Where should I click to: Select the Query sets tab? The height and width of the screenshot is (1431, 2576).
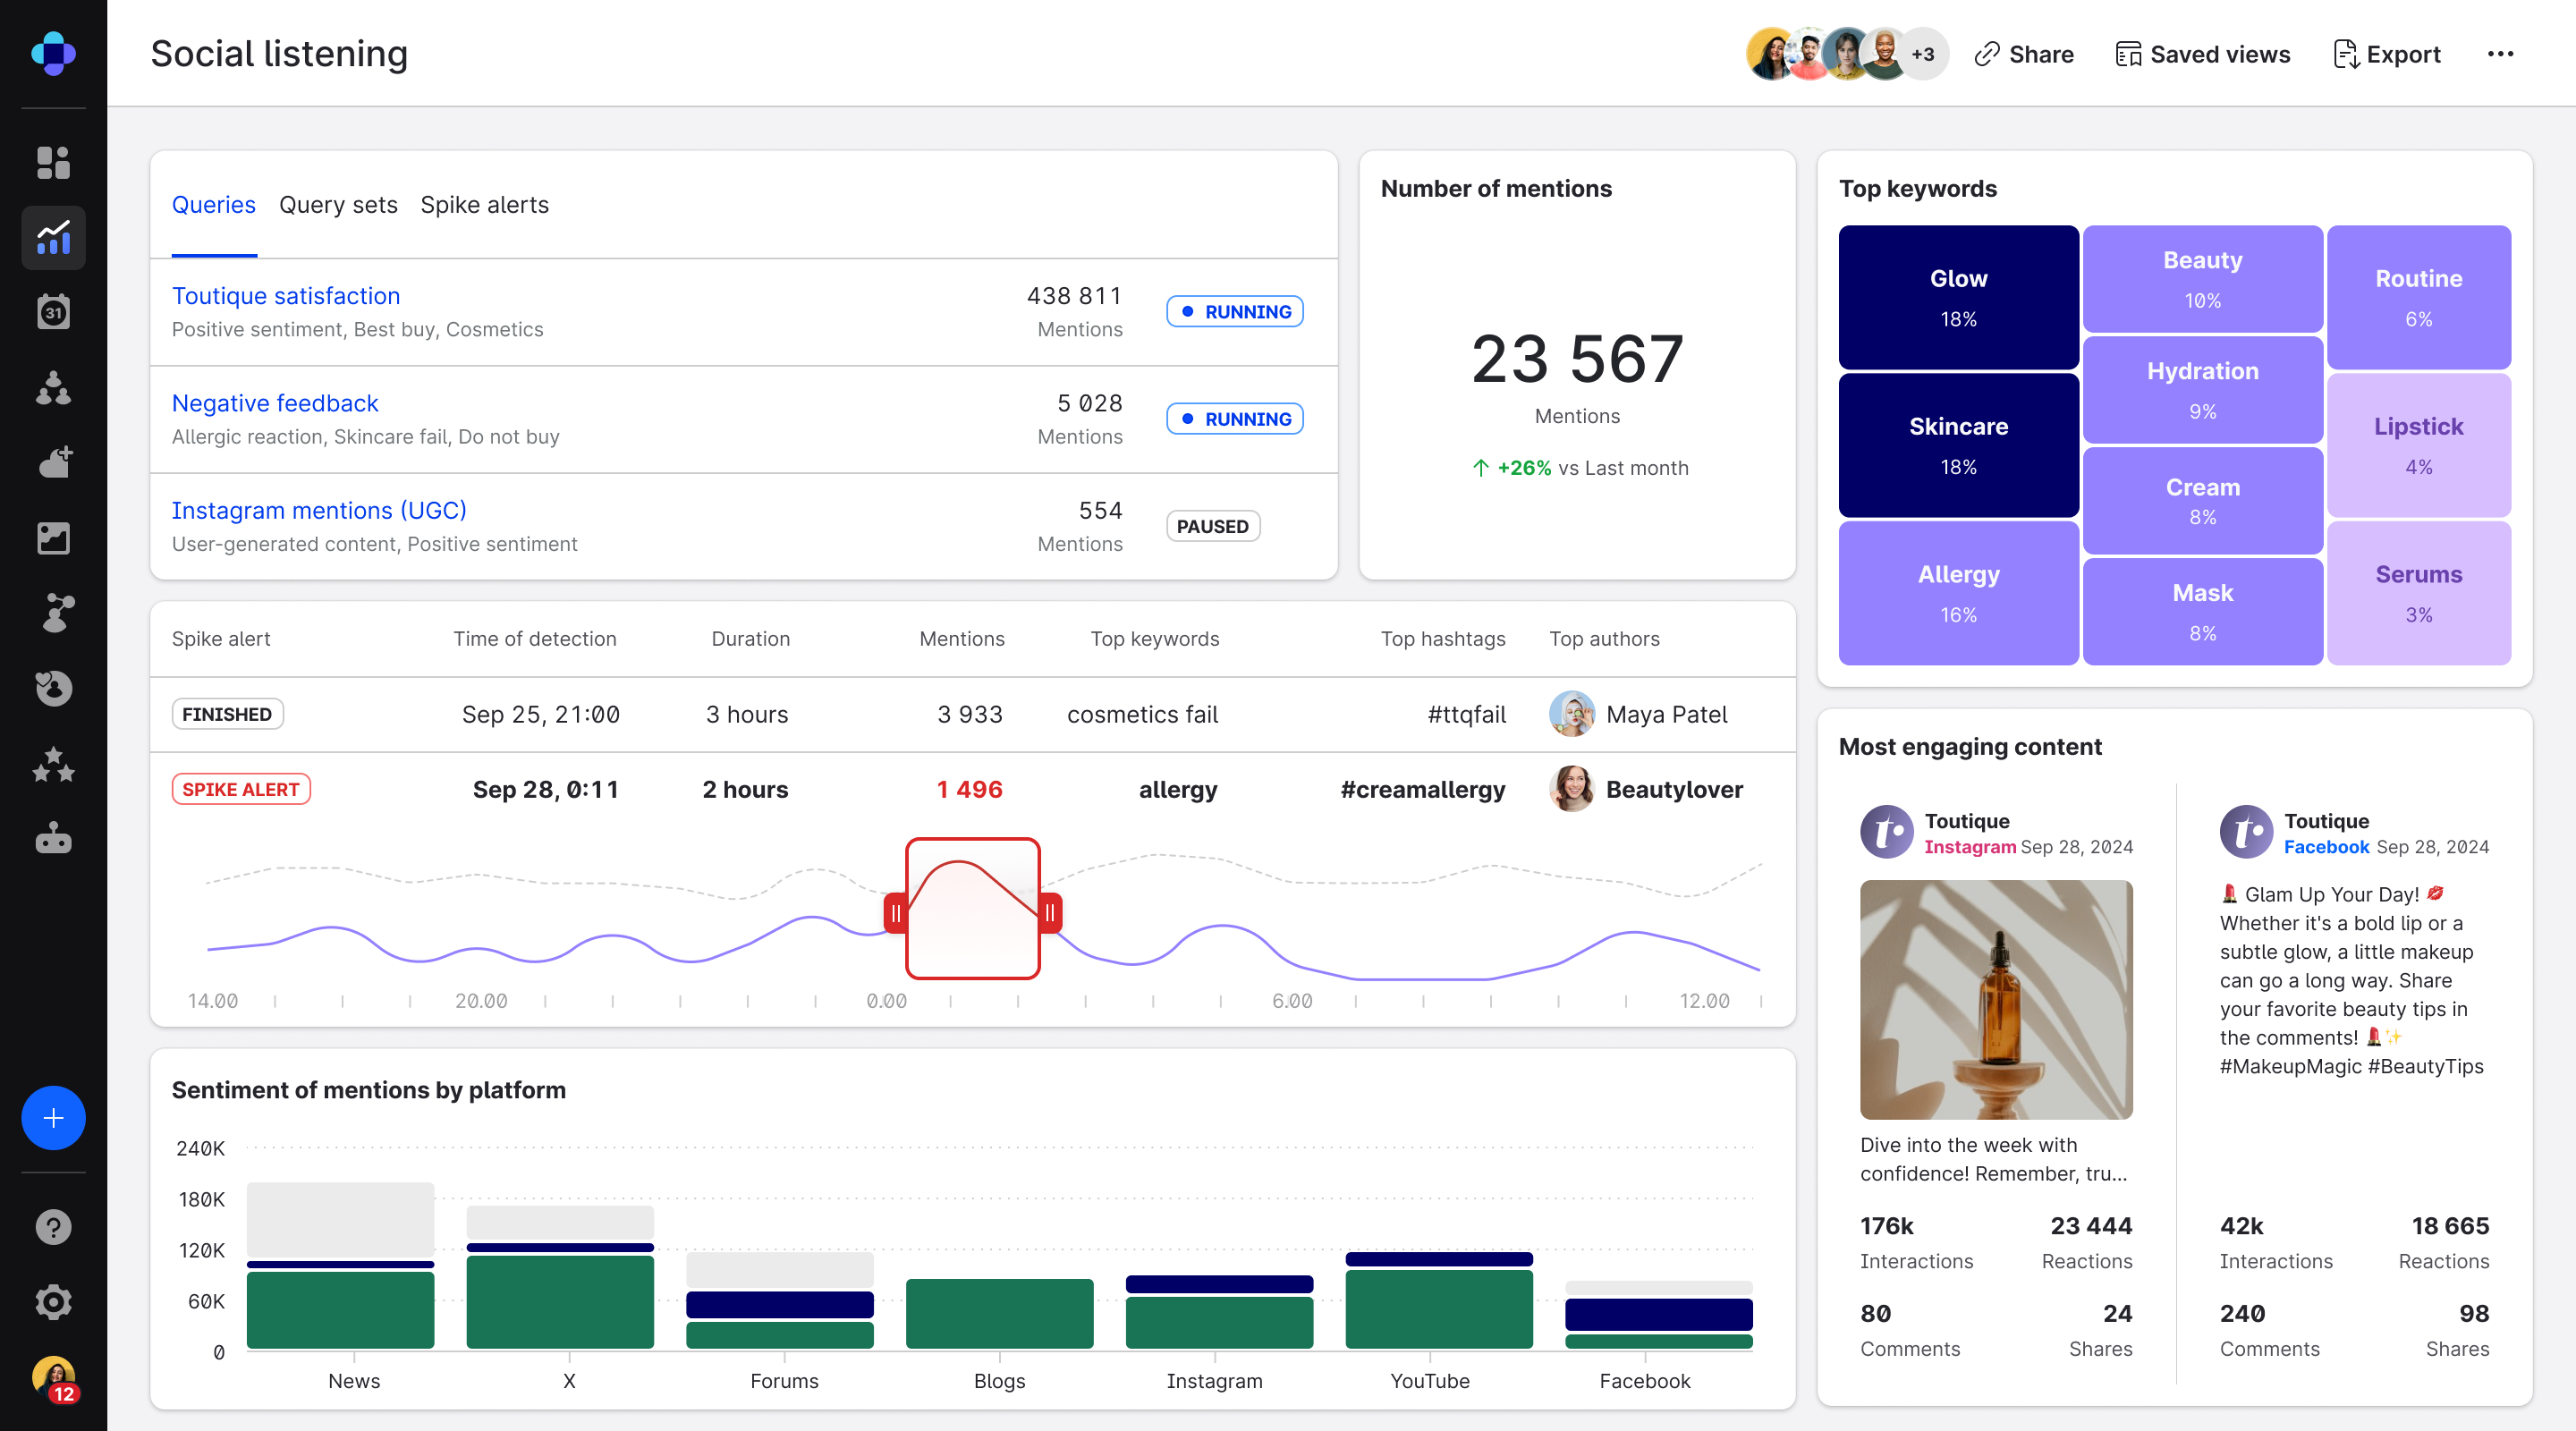click(338, 205)
